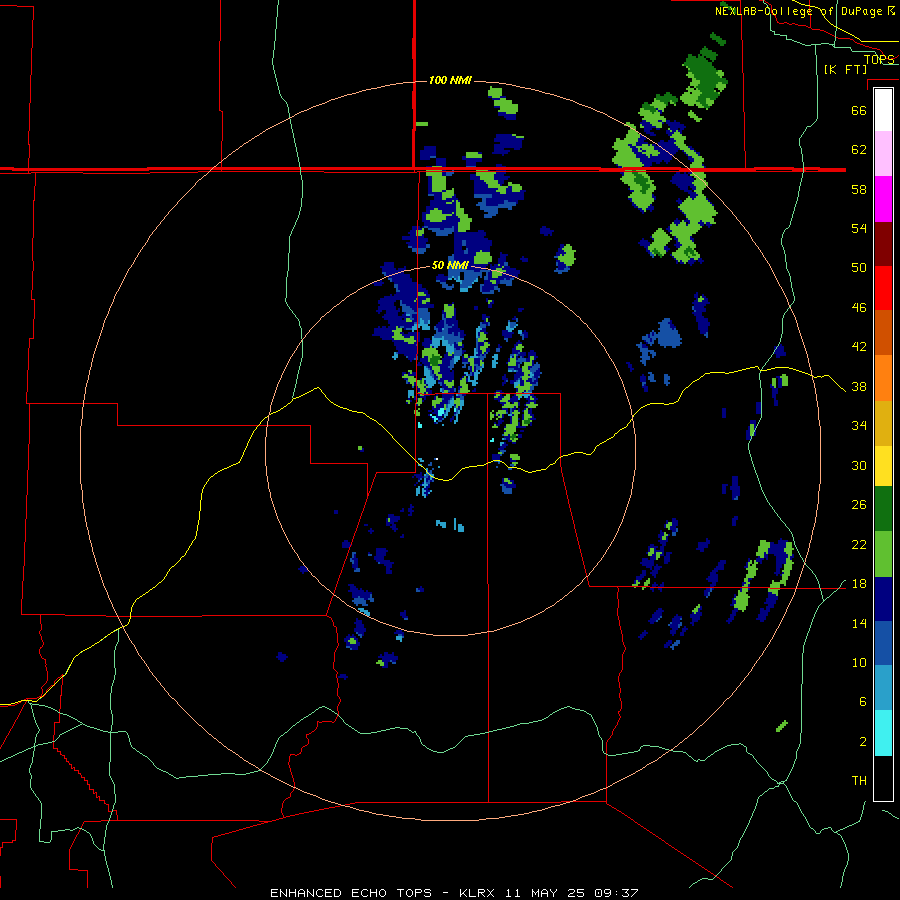This screenshot has height=900, width=900.
Task: Click the 54 value on legend
Action: coord(859,228)
